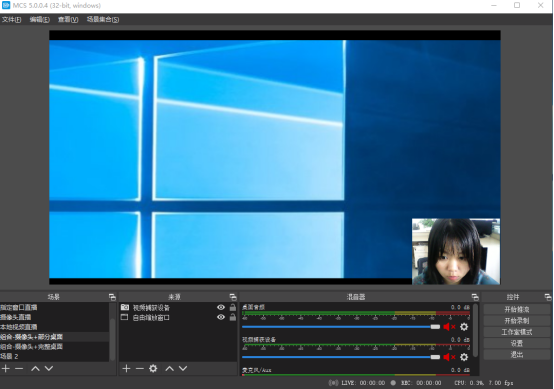Select scene 指定窗口直播
The height and width of the screenshot is (389, 554).
pos(54,307)
